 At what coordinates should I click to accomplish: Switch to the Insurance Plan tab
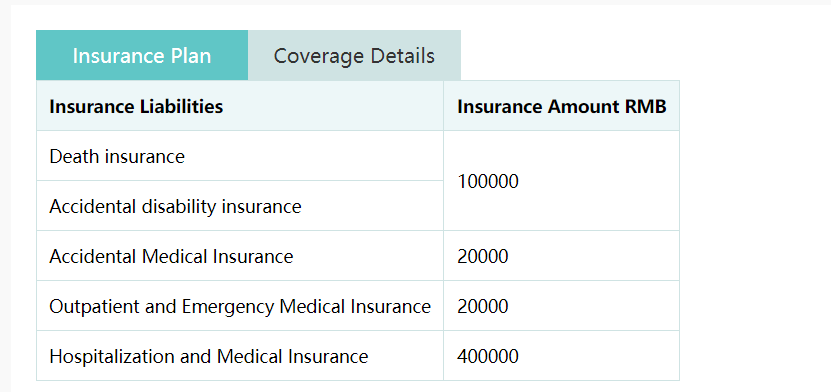coord(142,55)
